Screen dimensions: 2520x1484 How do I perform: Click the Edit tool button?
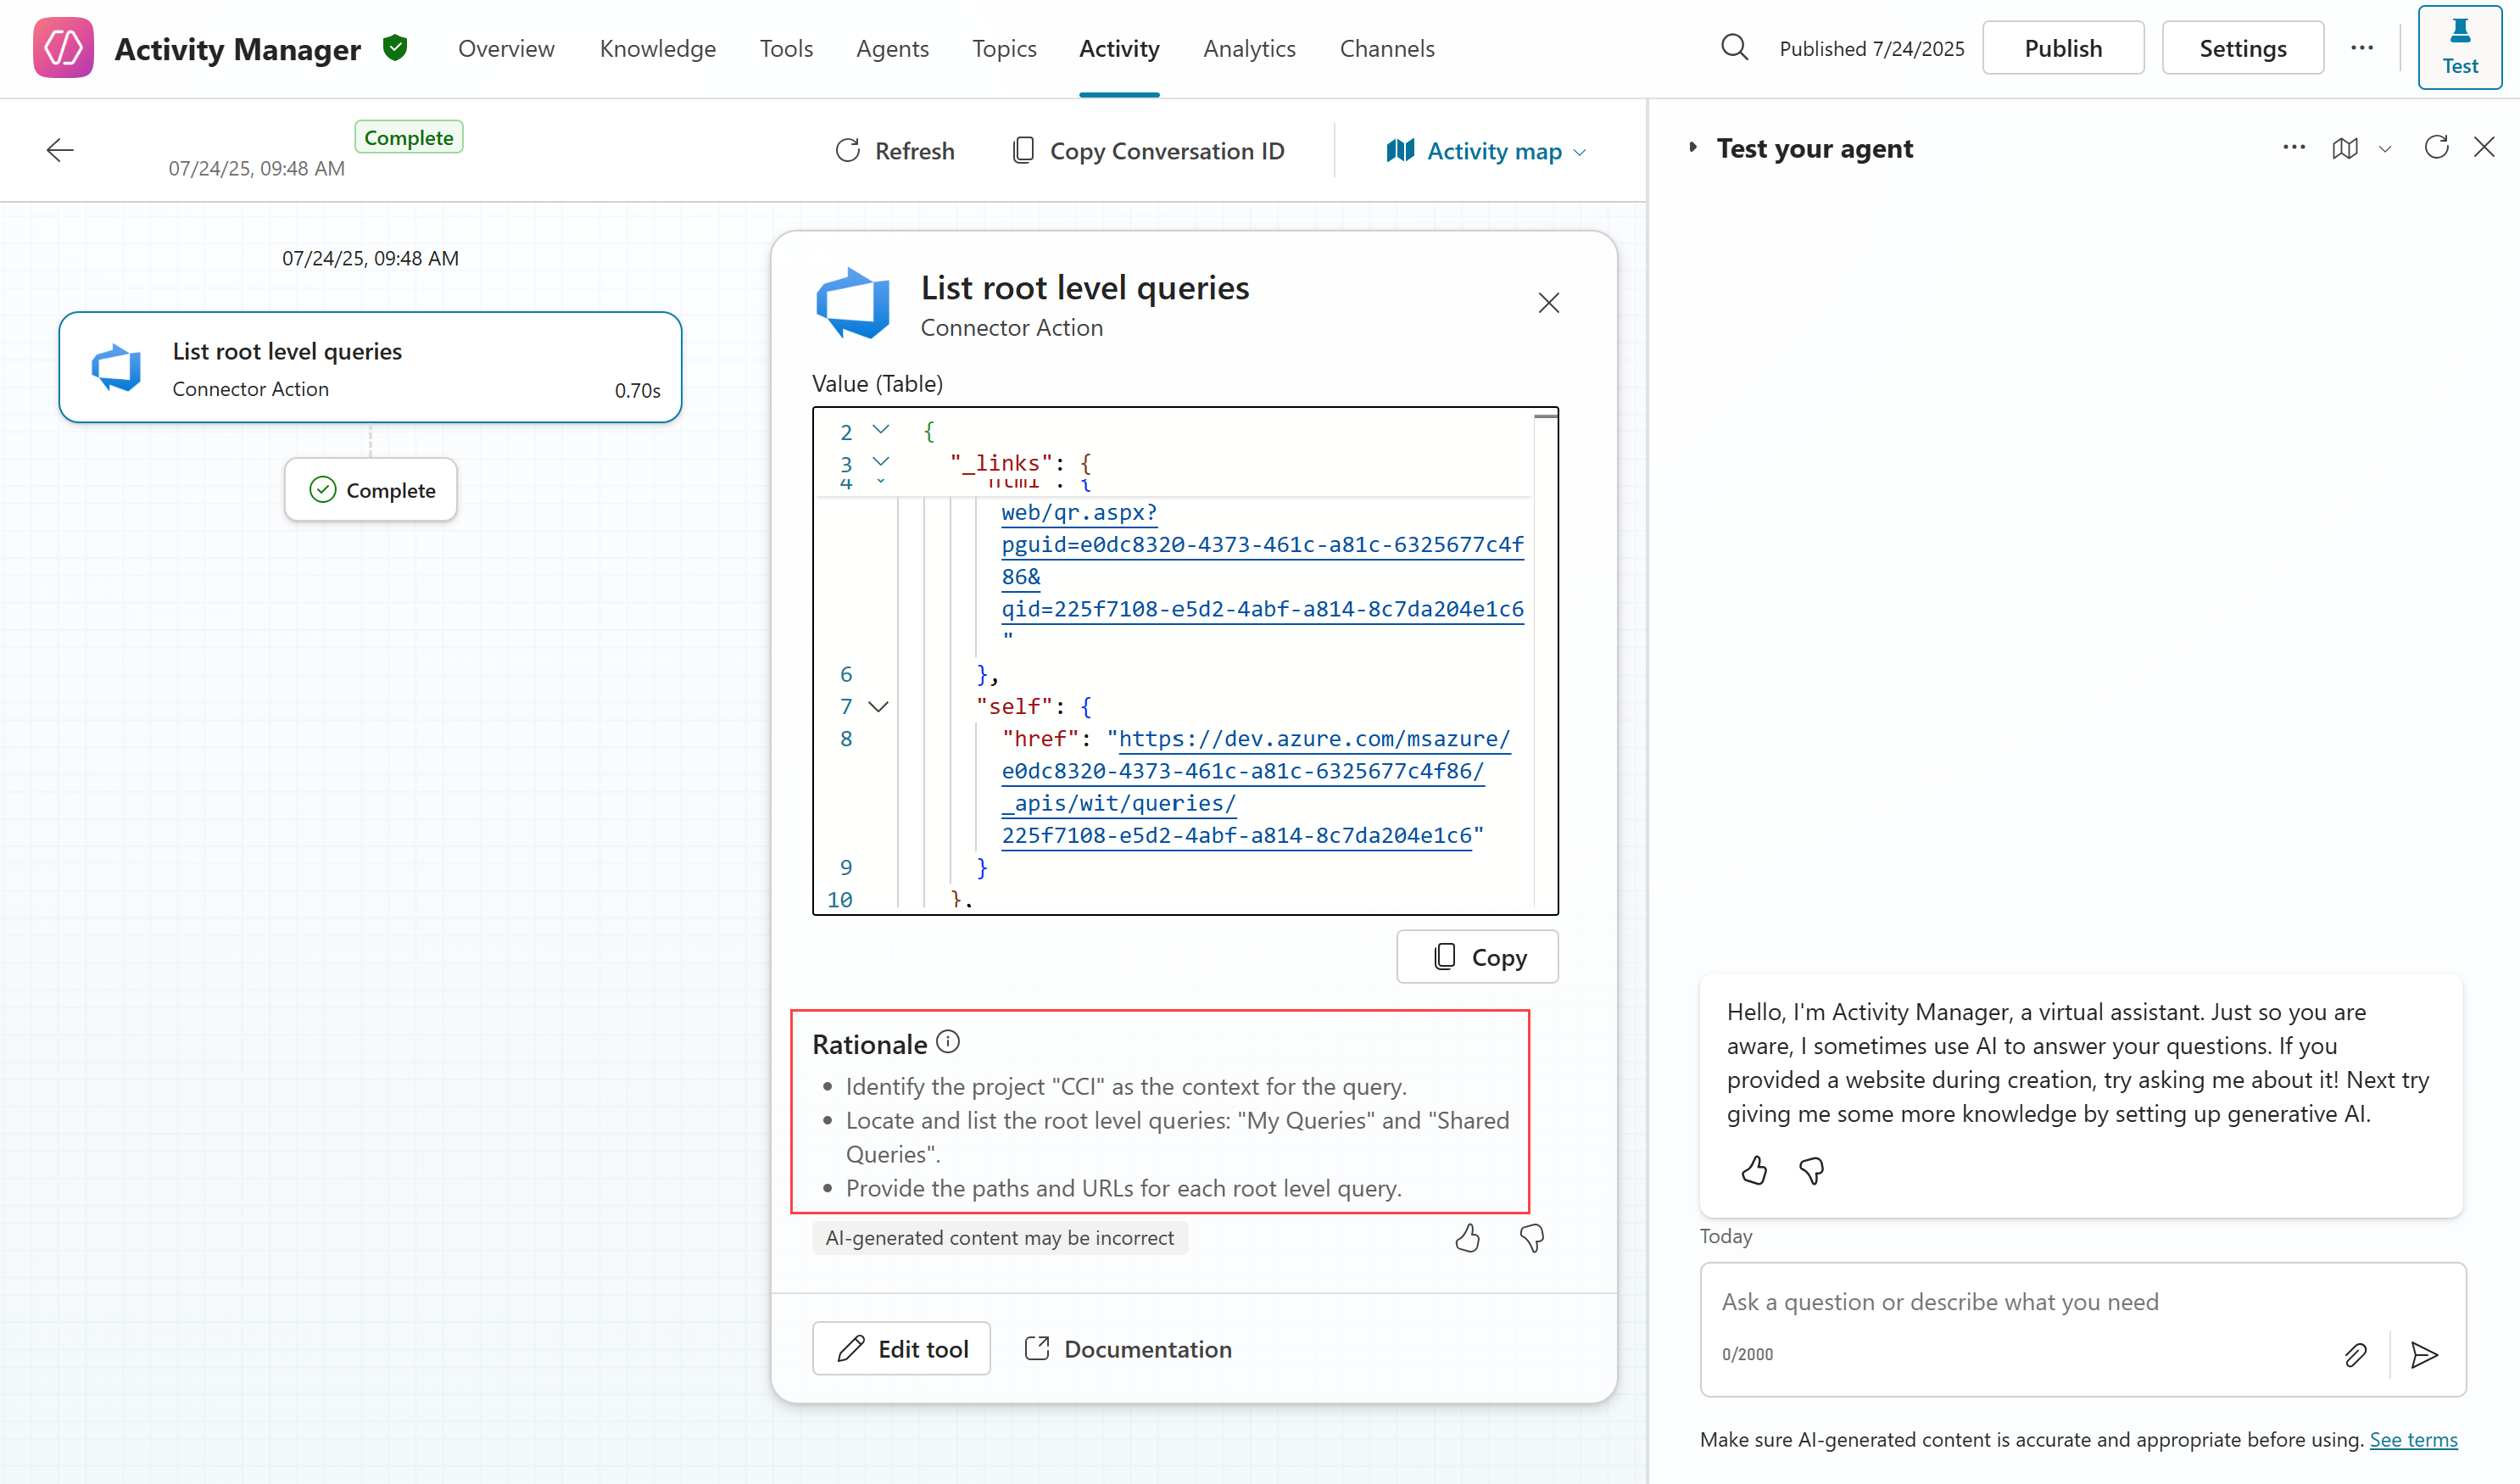pyautogui.click(x=901, y=1348)
